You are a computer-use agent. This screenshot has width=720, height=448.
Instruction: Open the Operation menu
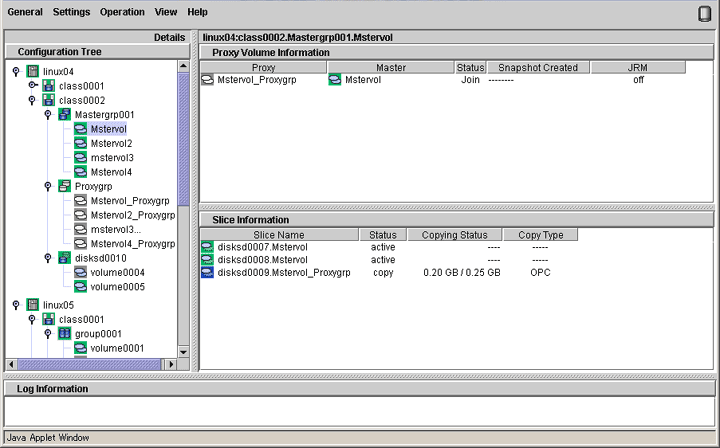(122, 12)
